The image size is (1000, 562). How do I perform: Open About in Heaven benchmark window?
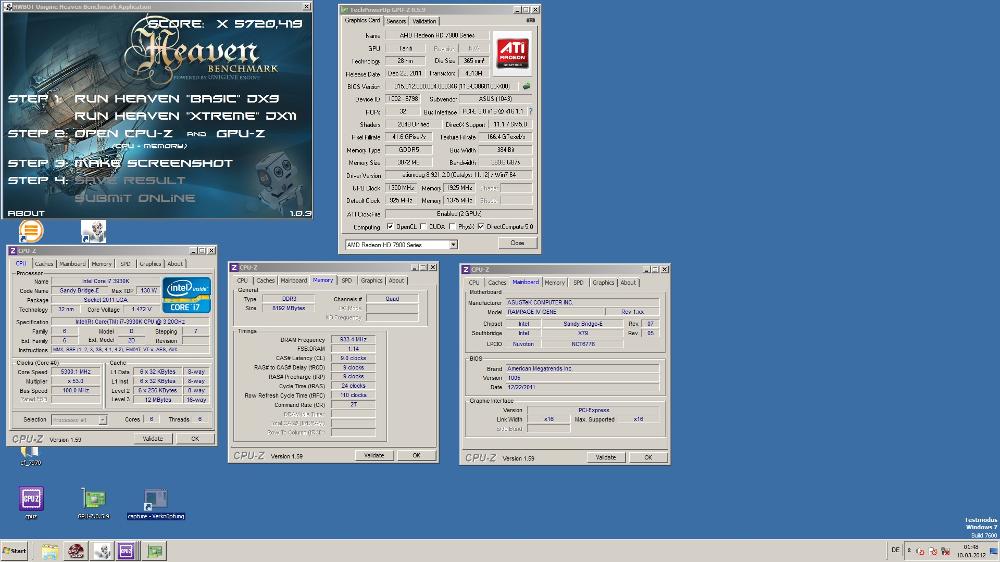[x=26, y=213]
